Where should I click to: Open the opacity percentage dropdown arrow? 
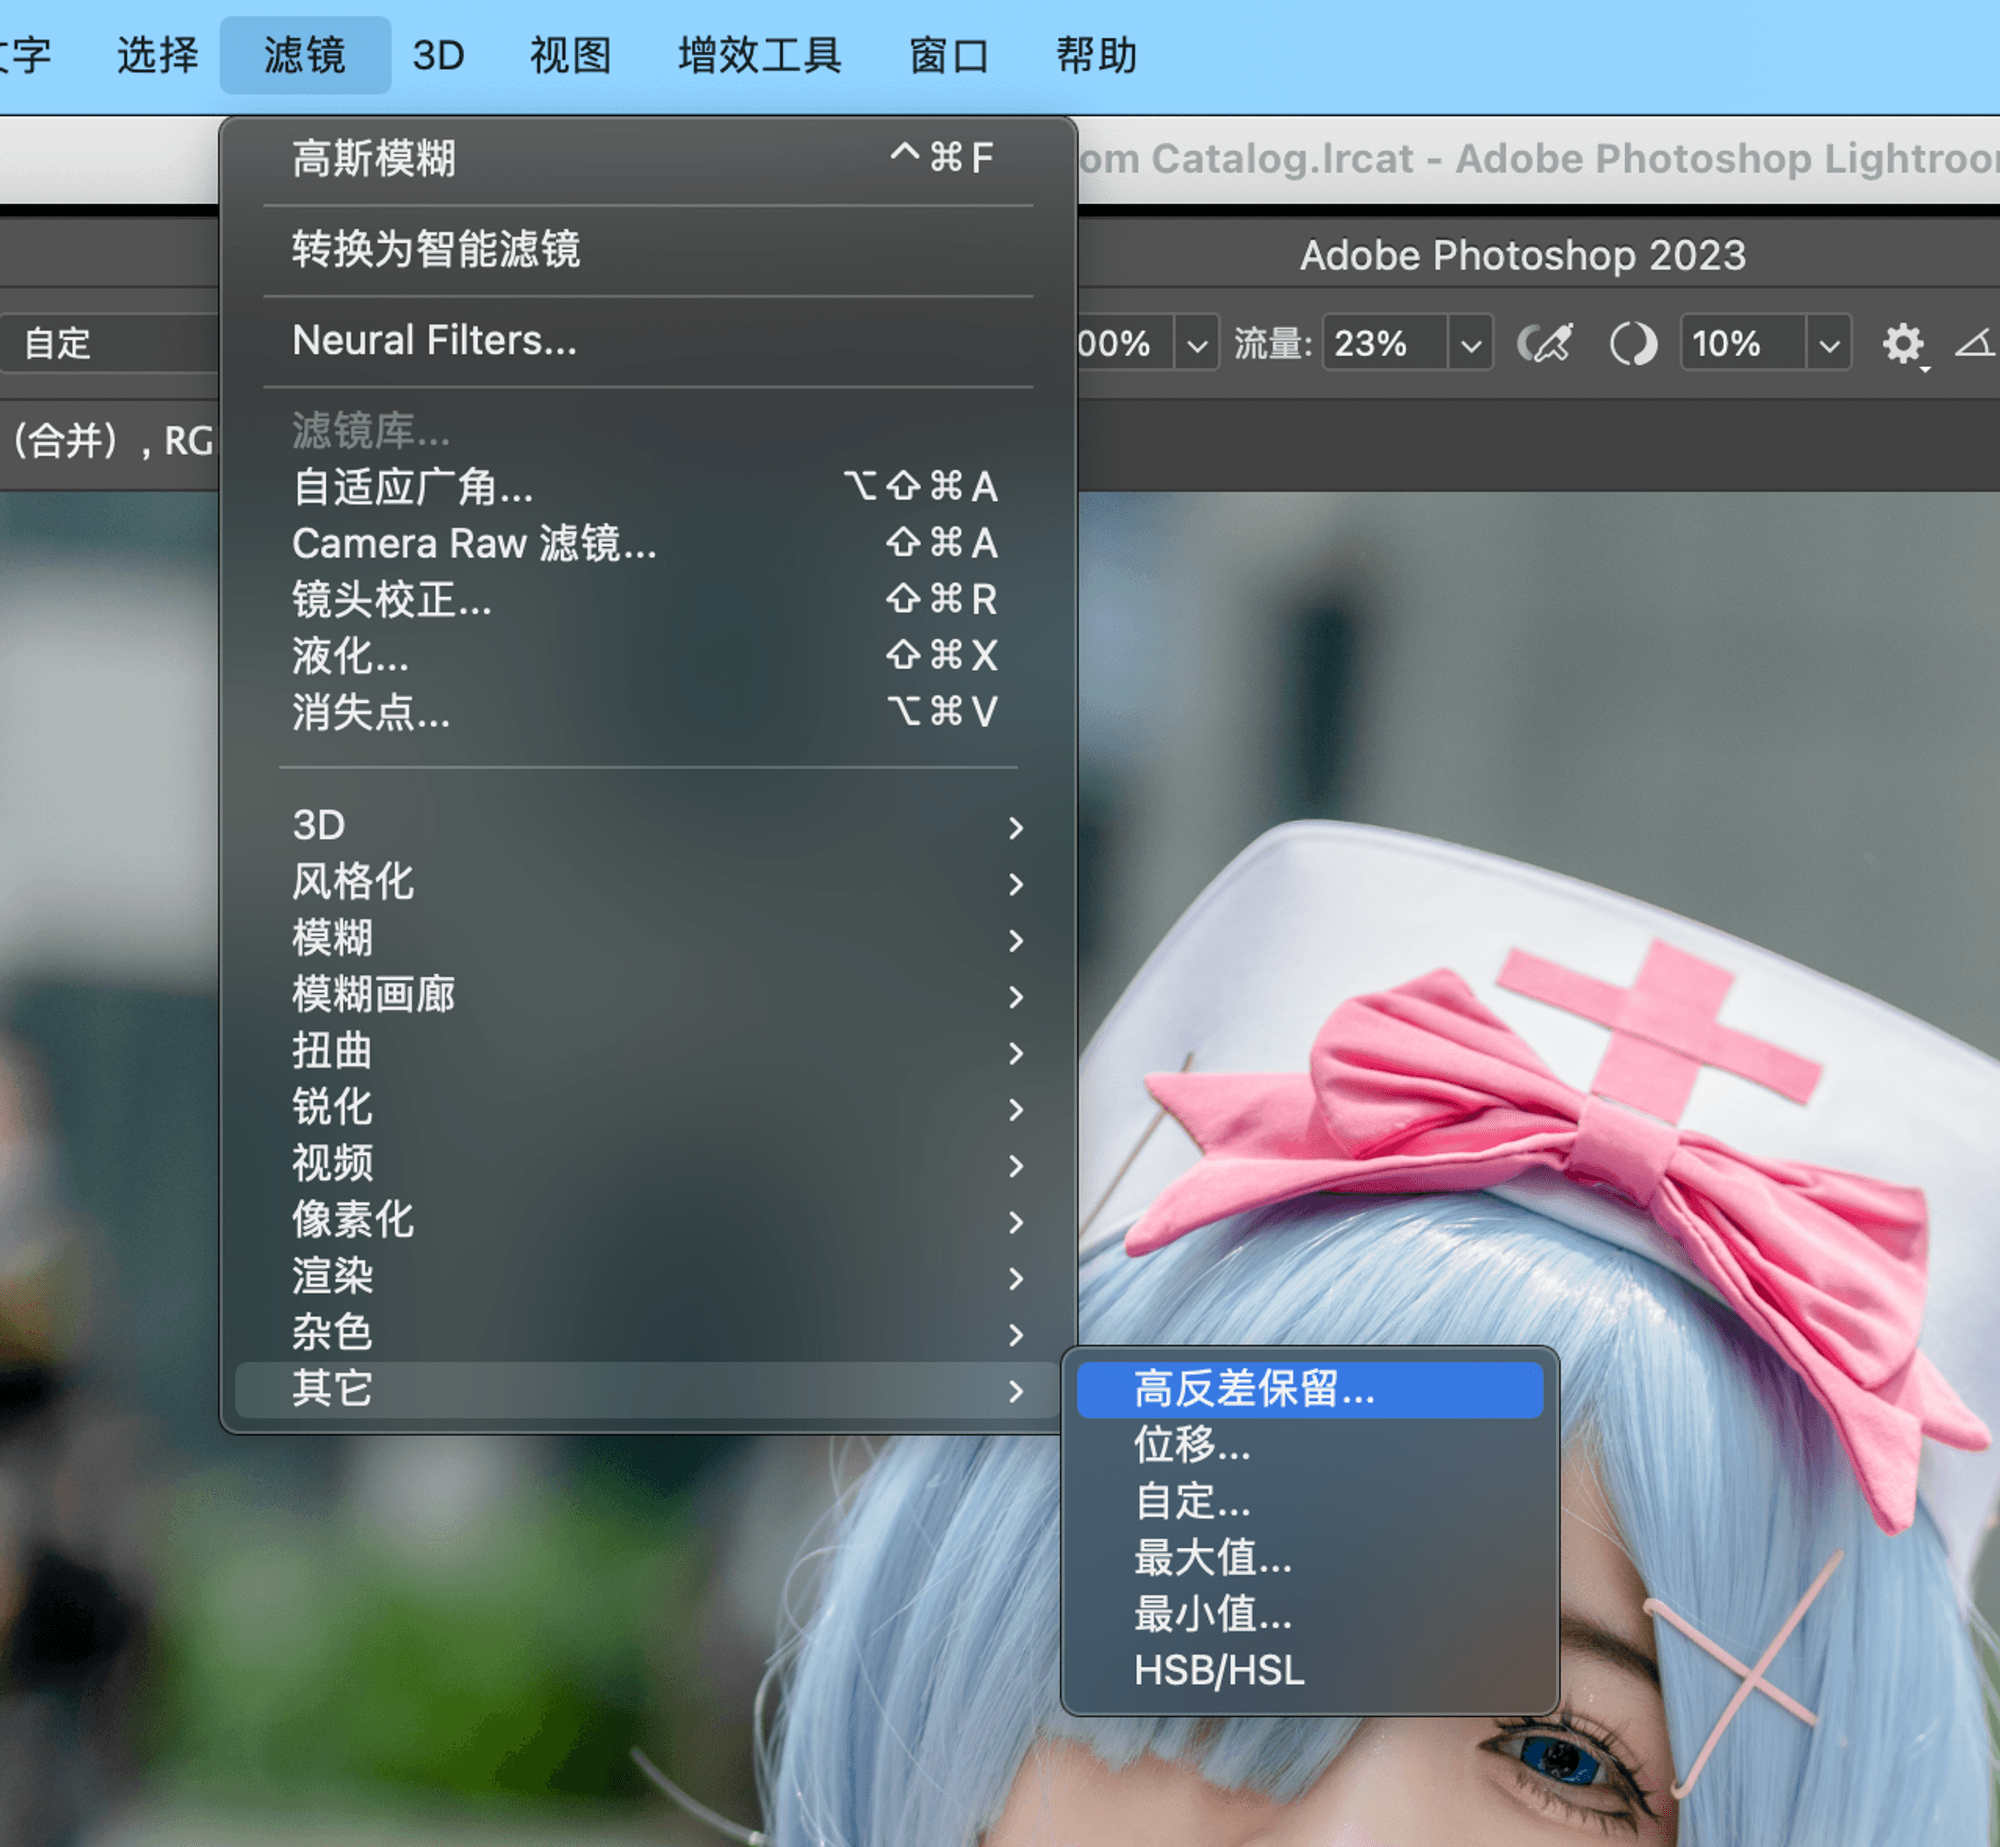[x=1196, y=344]
